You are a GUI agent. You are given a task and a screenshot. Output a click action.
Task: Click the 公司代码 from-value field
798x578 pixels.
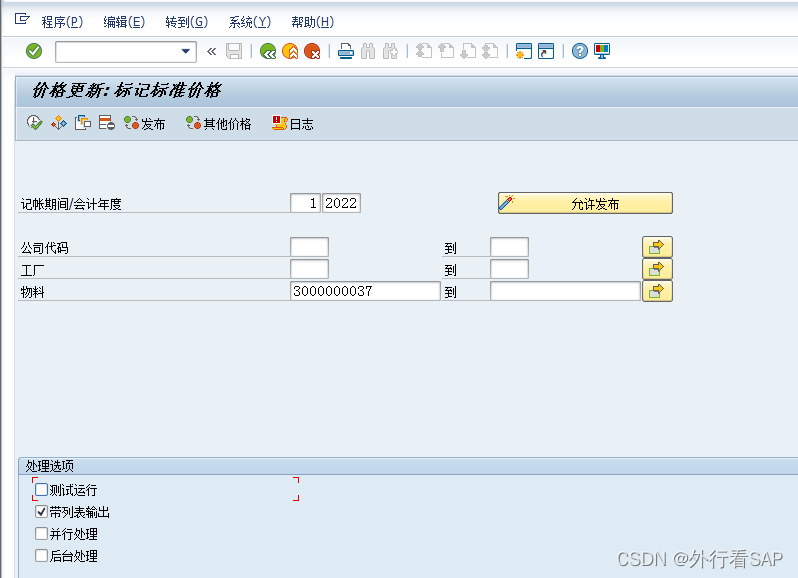tap(309, 247)
